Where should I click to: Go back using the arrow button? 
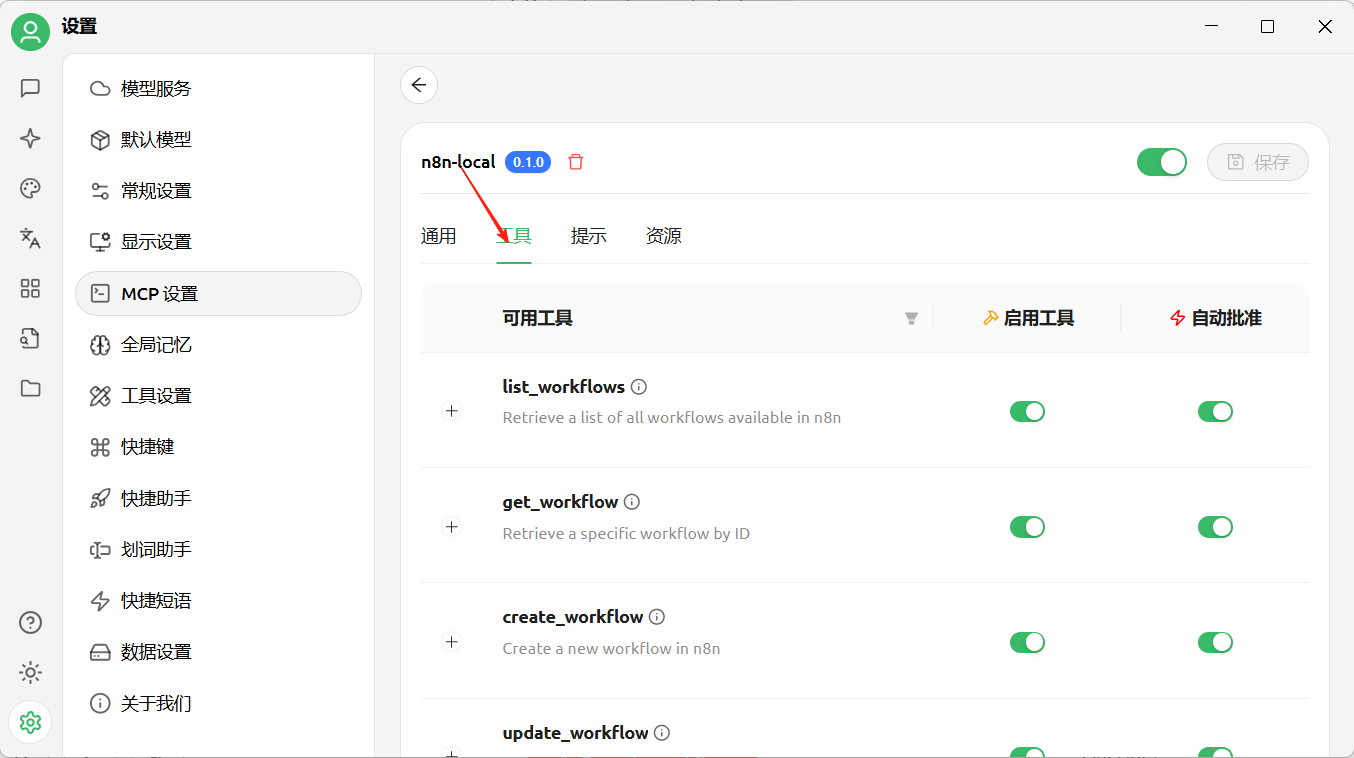419,85
